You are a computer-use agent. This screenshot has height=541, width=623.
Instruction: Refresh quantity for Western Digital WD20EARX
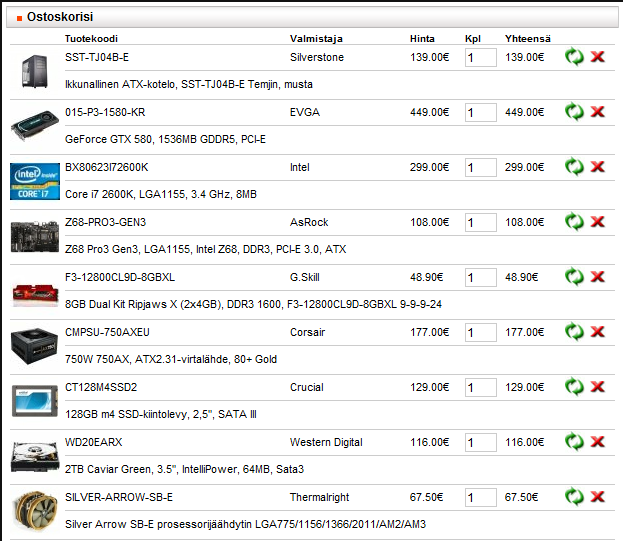pyautogui.click(x=574, y=442)
